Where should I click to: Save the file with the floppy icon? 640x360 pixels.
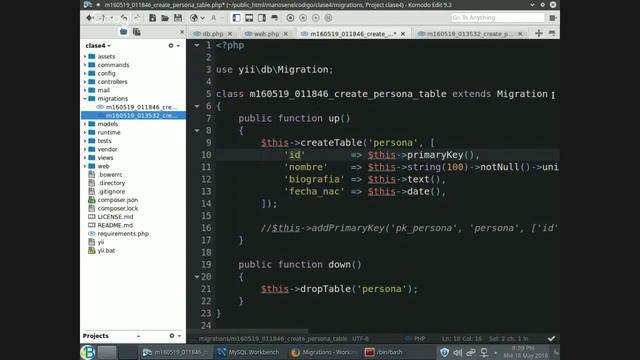tap(178, 18)
